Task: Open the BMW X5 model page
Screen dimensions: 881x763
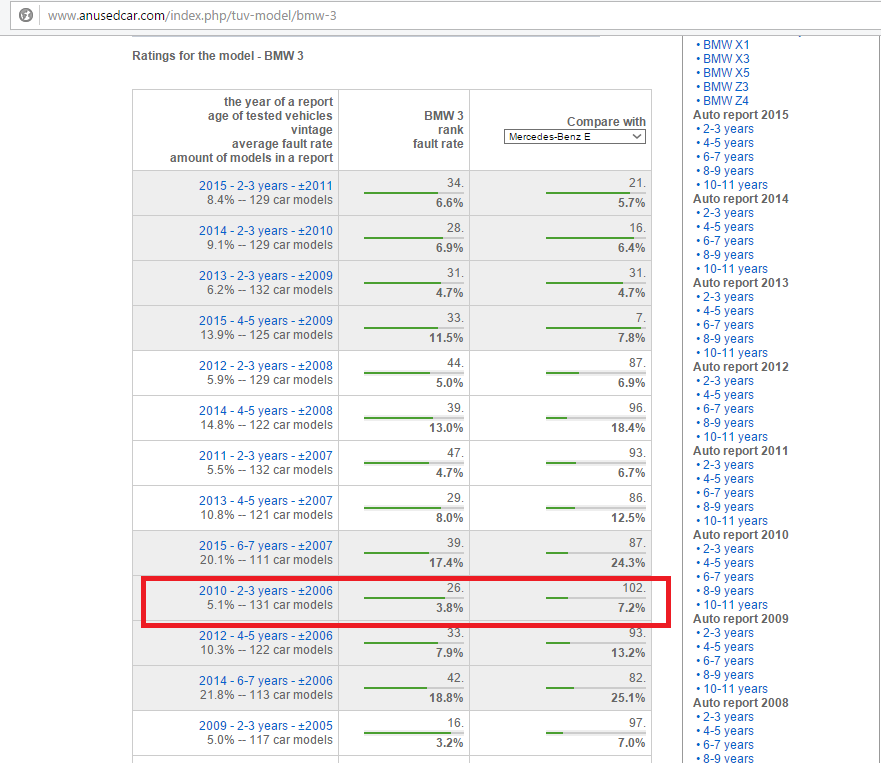Action: [x=726, y=73]
